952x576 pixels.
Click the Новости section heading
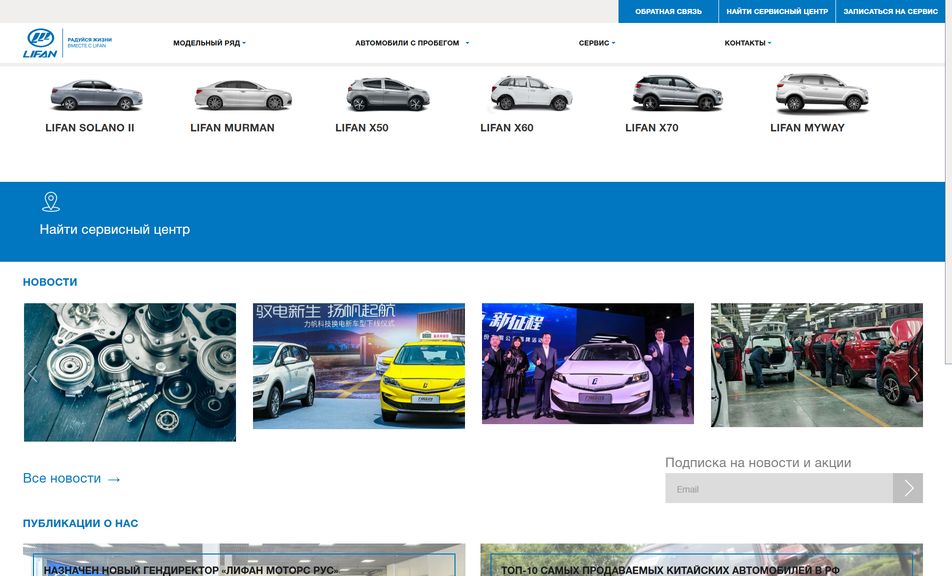(50, 282)
